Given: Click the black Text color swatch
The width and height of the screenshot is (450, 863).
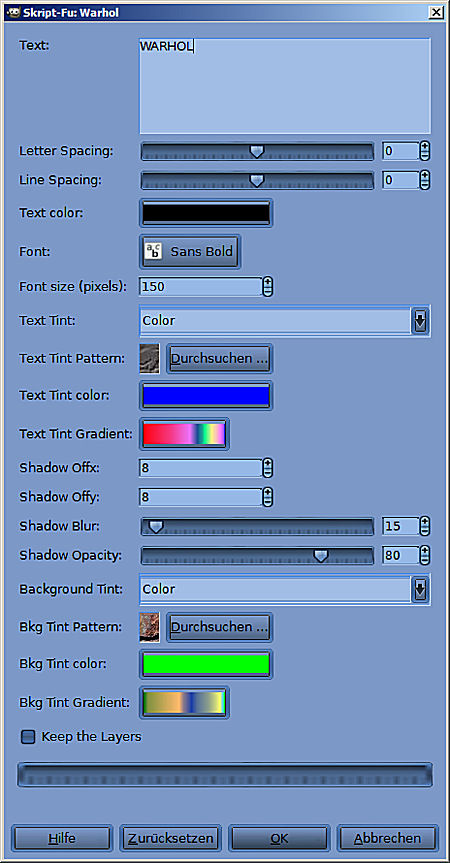Looking at the screenshot, I should [206, 213].
